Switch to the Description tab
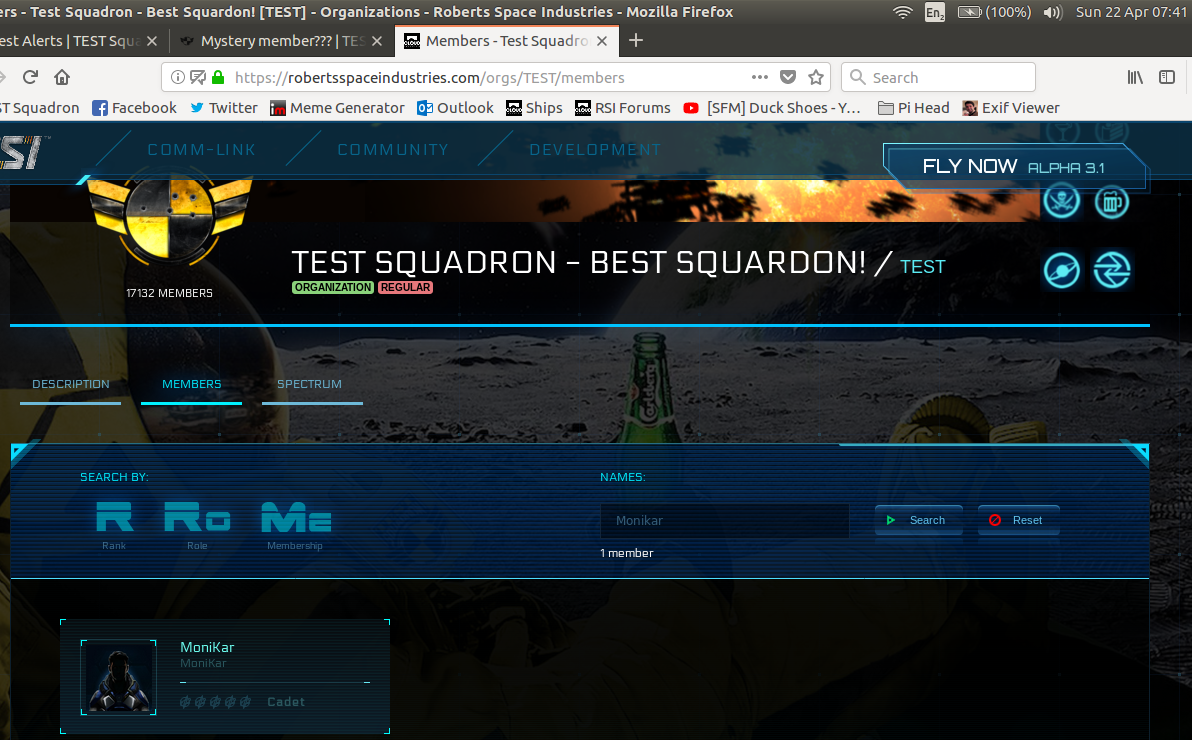Screen dimensions: 1192x740 click(71, 385)
